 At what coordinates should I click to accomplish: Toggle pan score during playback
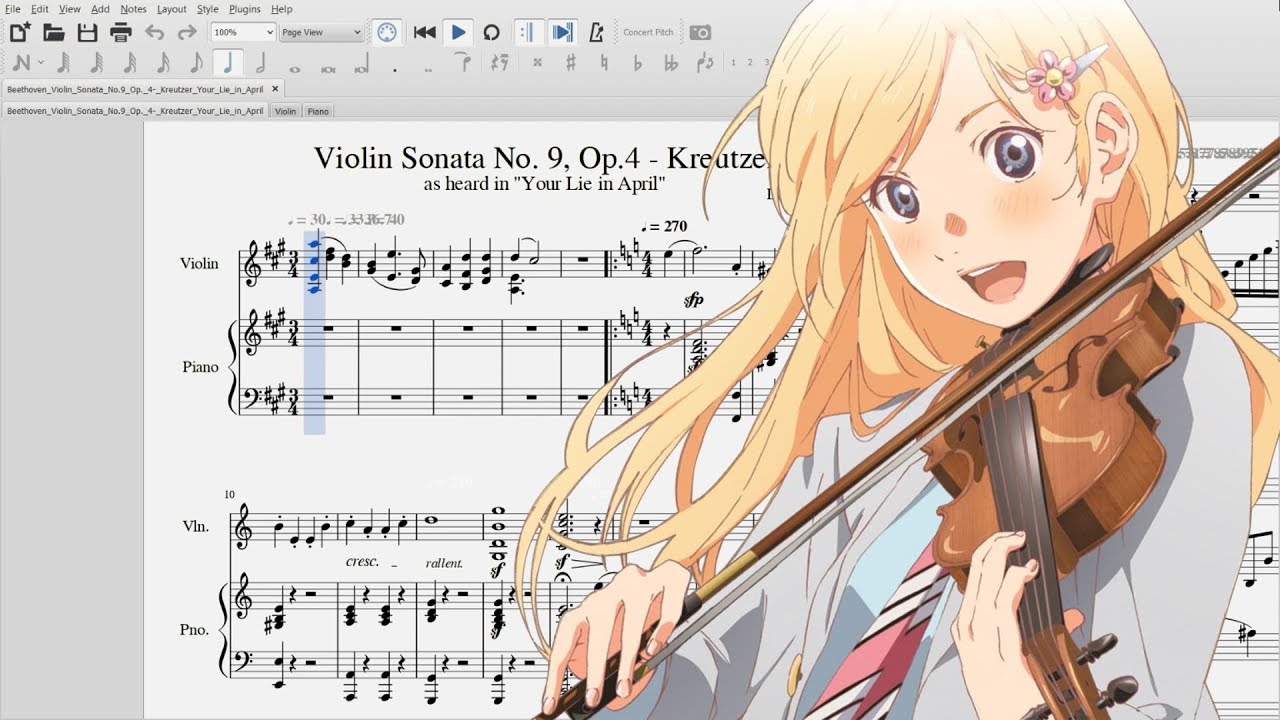[562, 32]
